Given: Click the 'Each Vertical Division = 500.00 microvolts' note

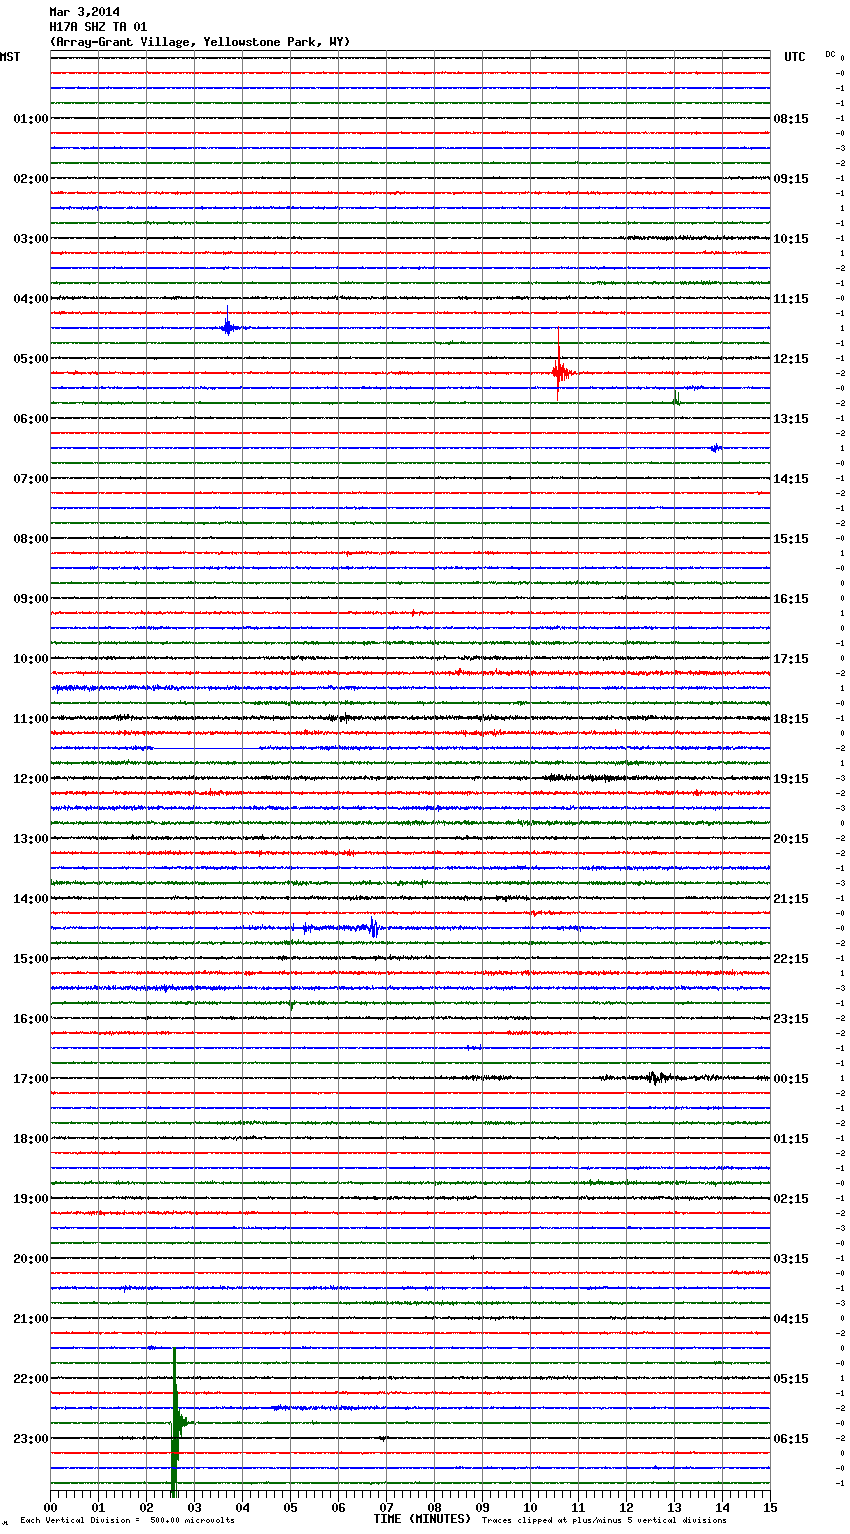Looking at the screenshot, I should coord(128,1521).
